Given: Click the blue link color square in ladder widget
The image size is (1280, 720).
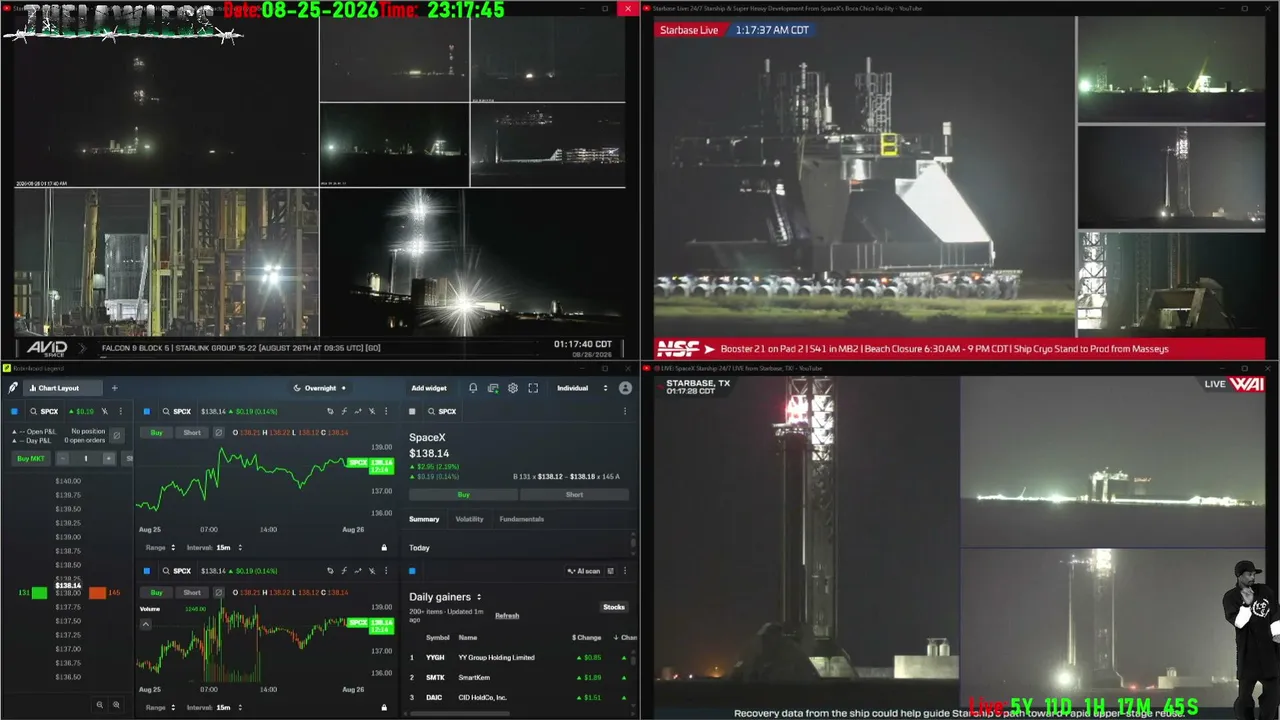Looking at the screenshot, I should (14, 411).
